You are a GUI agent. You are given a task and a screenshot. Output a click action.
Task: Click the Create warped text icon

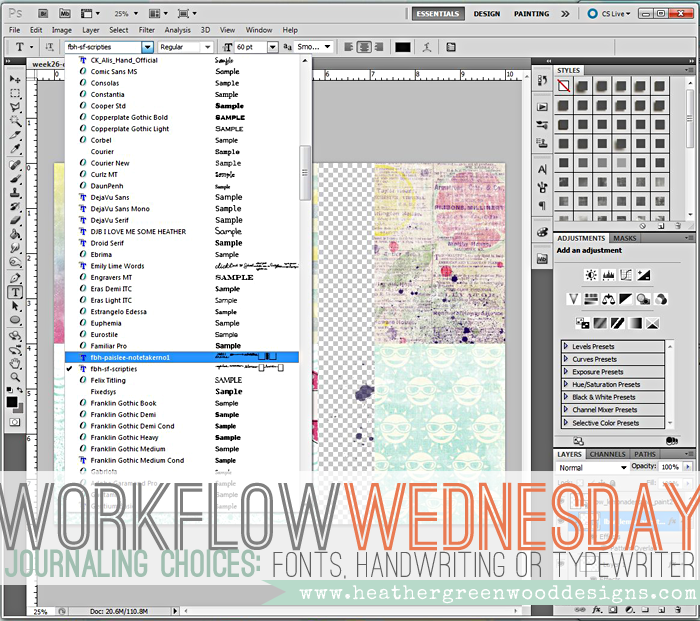427,47
